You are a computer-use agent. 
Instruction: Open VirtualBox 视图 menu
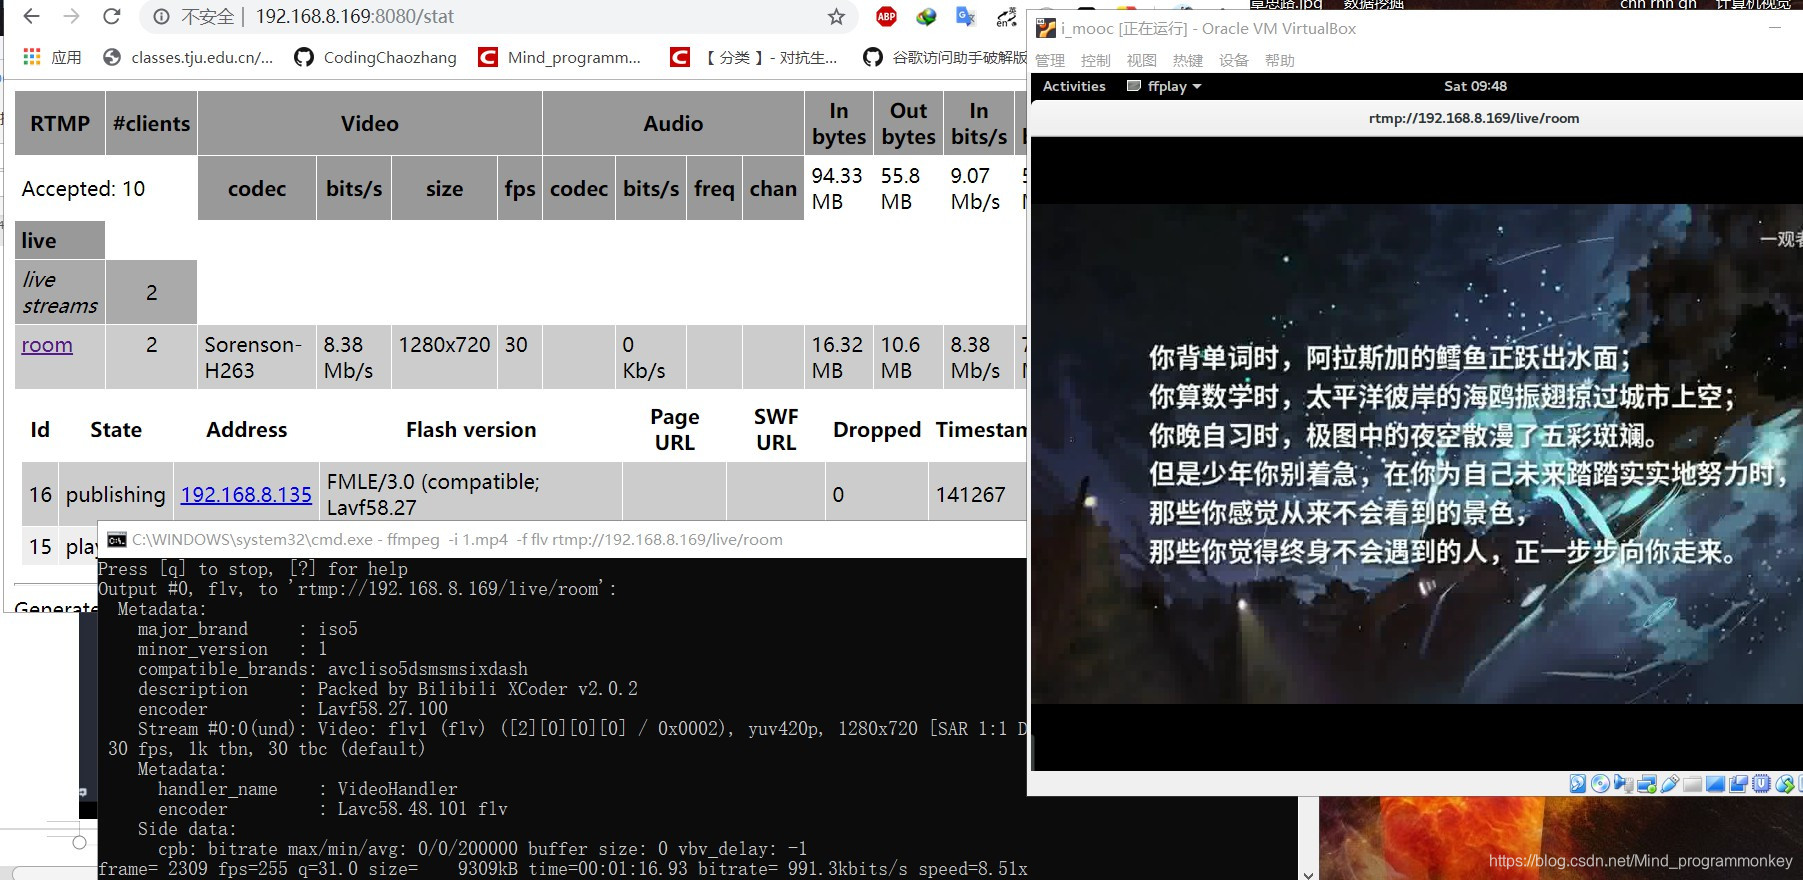coord(1142,60)
